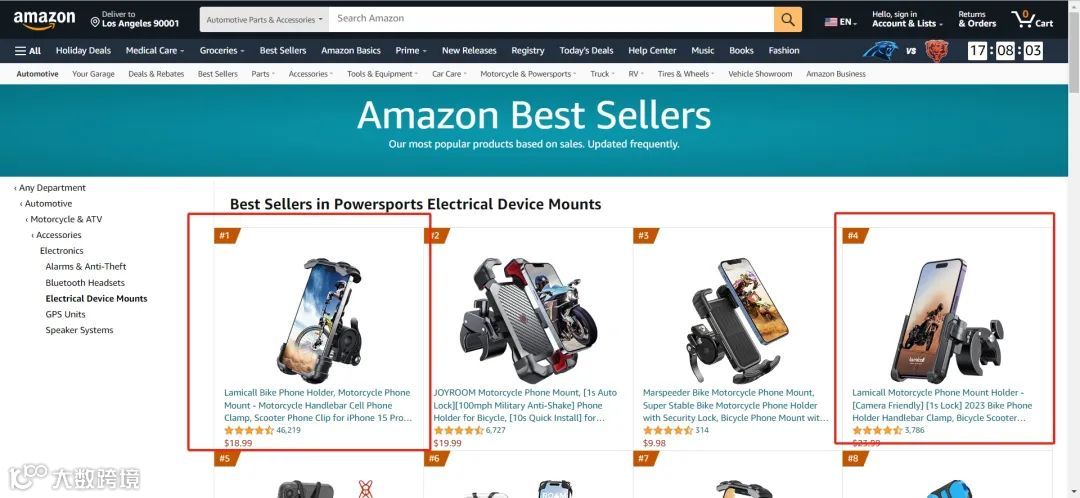Expand the Medical Care menu
1080x498 pixels.
point(154,50)
